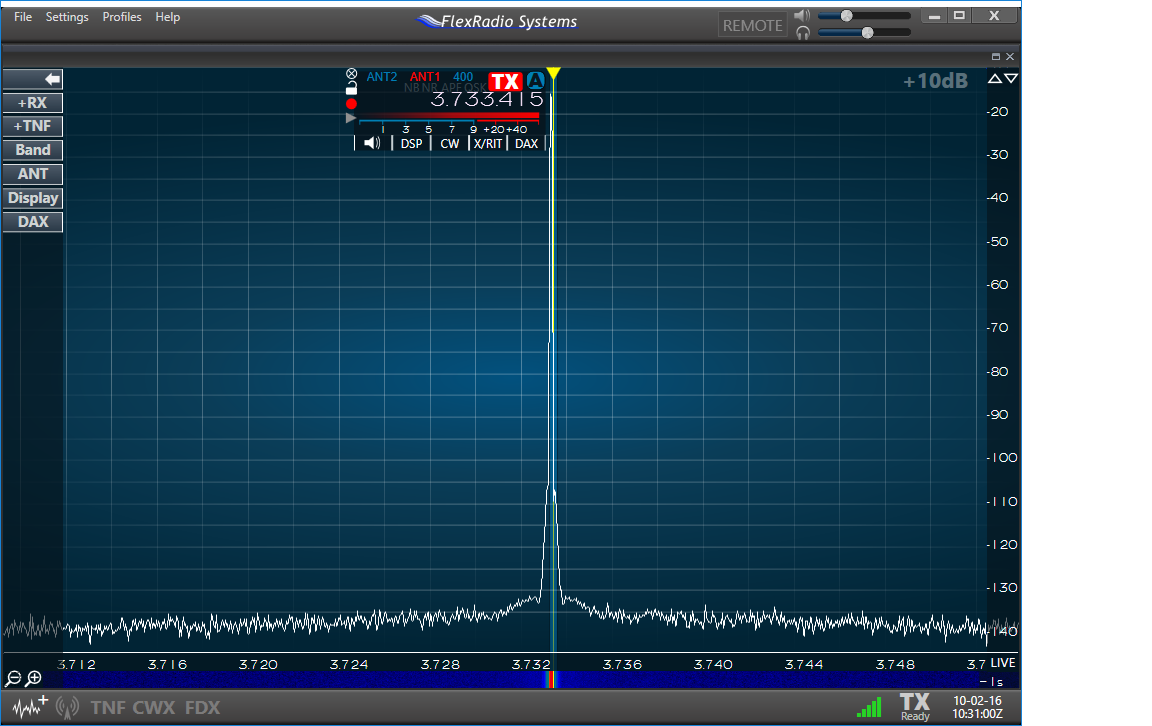Start slice recording with the red dot
This screenshot has height=726, width=1152.
click(351, 104)
